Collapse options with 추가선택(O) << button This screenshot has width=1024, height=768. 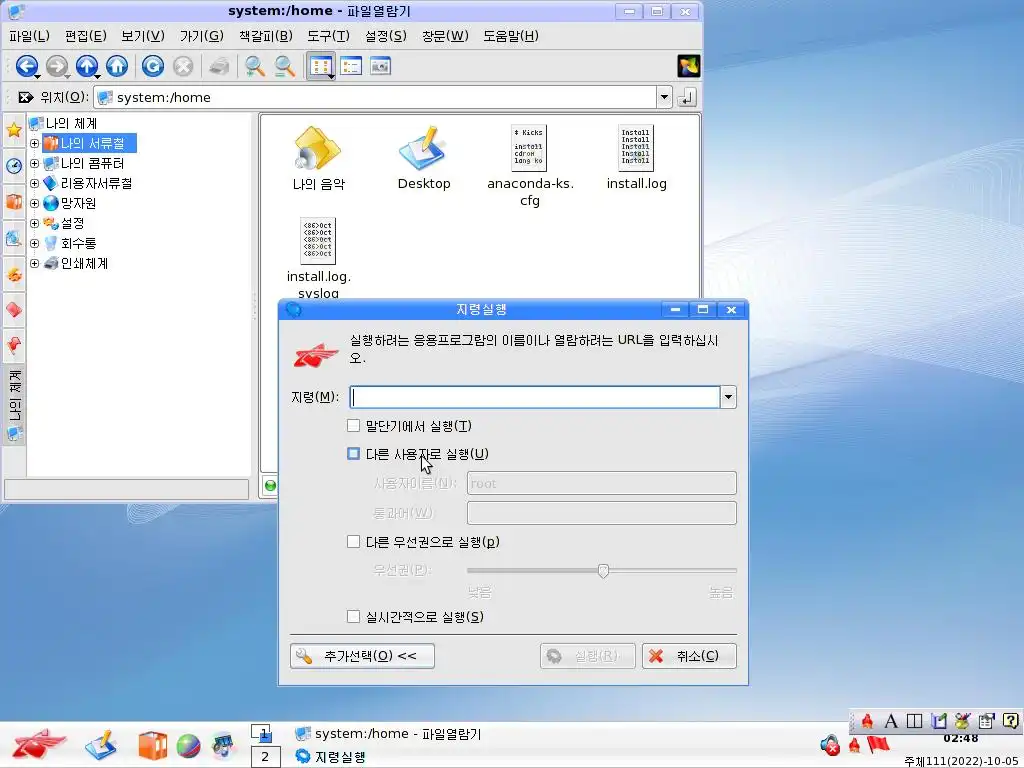point(362,656)
